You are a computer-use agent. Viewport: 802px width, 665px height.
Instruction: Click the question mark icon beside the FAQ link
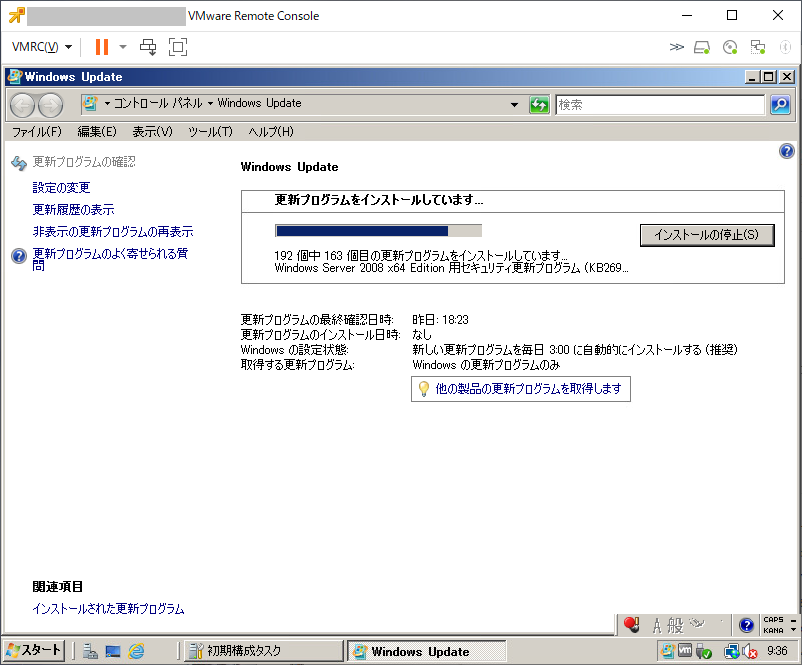(19, 256)
